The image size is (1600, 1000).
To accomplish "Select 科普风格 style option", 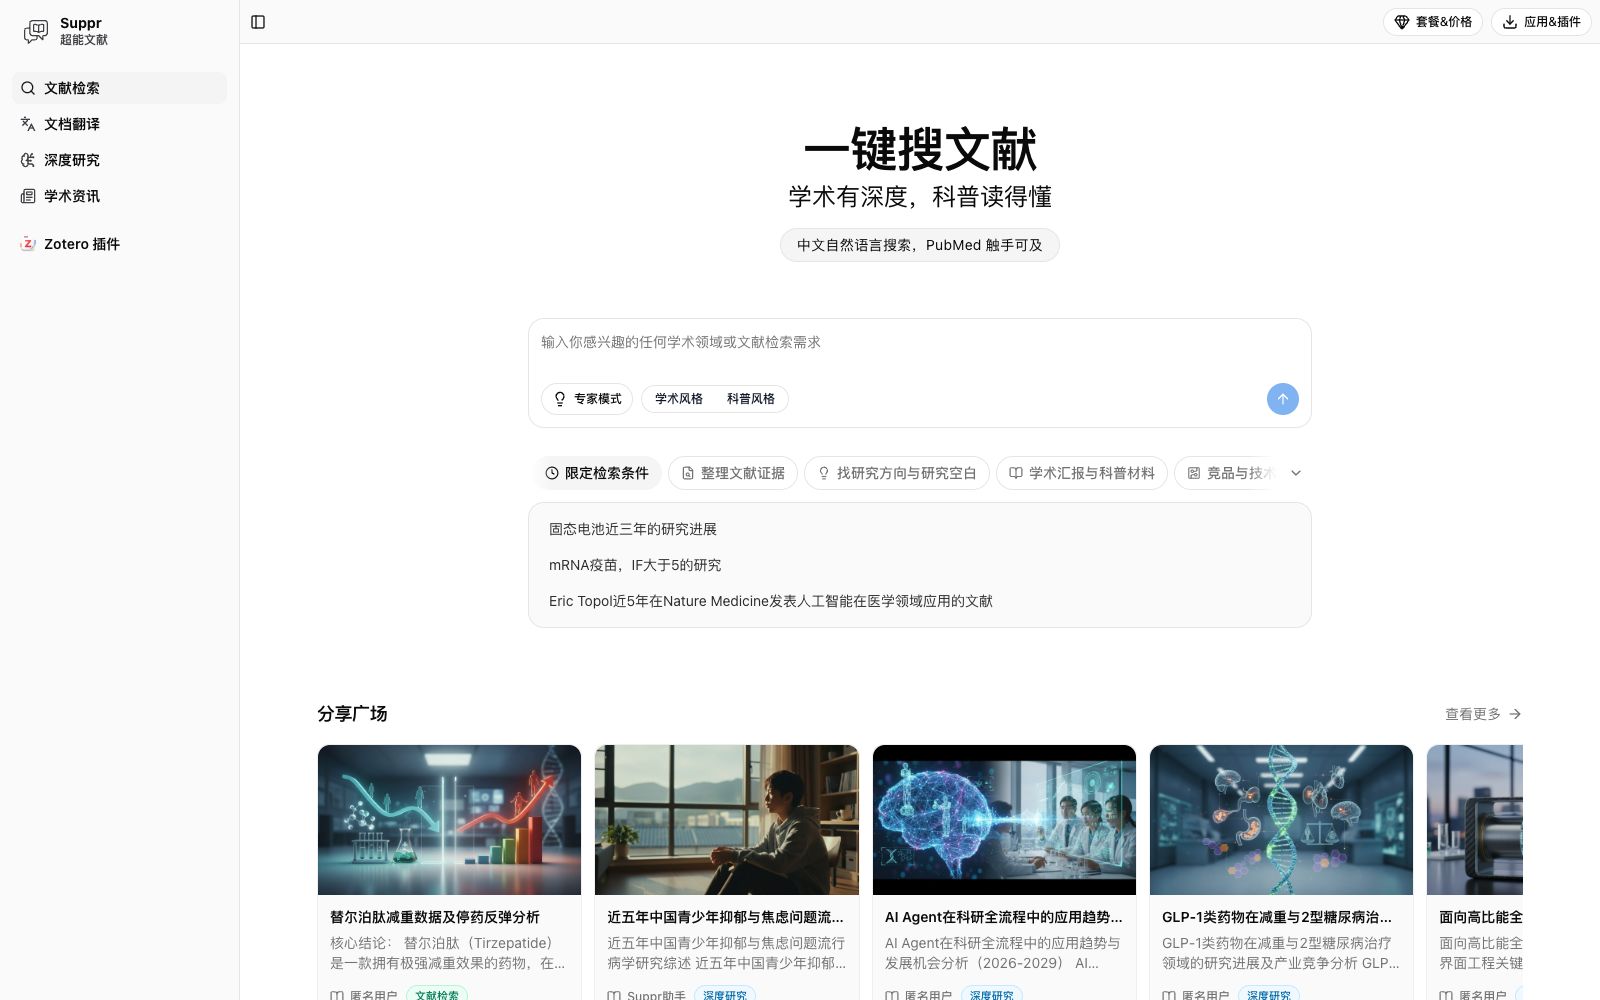I will pos(751,399).
